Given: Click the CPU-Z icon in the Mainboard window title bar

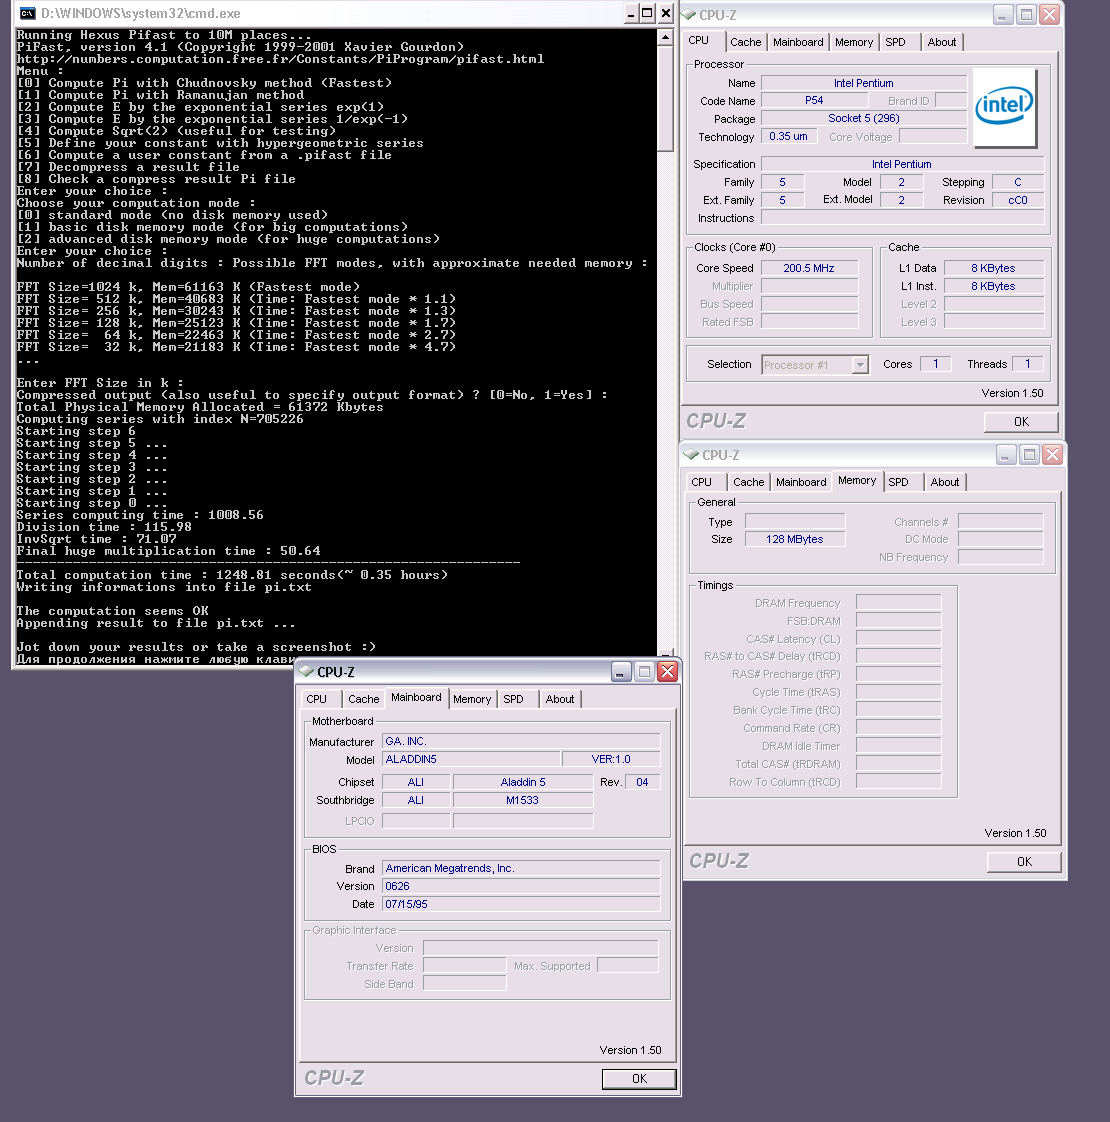Looking at the screenshot, I should (x=306, y=671).
